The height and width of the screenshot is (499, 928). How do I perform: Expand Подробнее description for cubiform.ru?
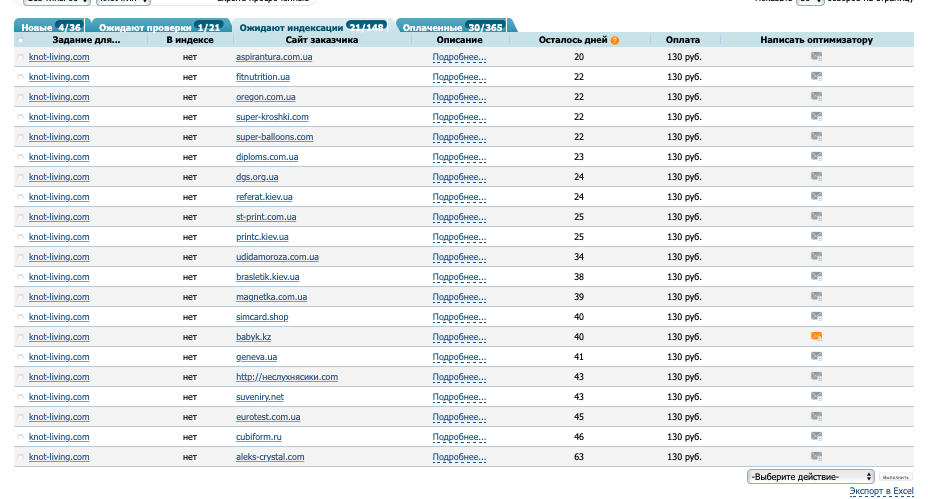[459, 437]
